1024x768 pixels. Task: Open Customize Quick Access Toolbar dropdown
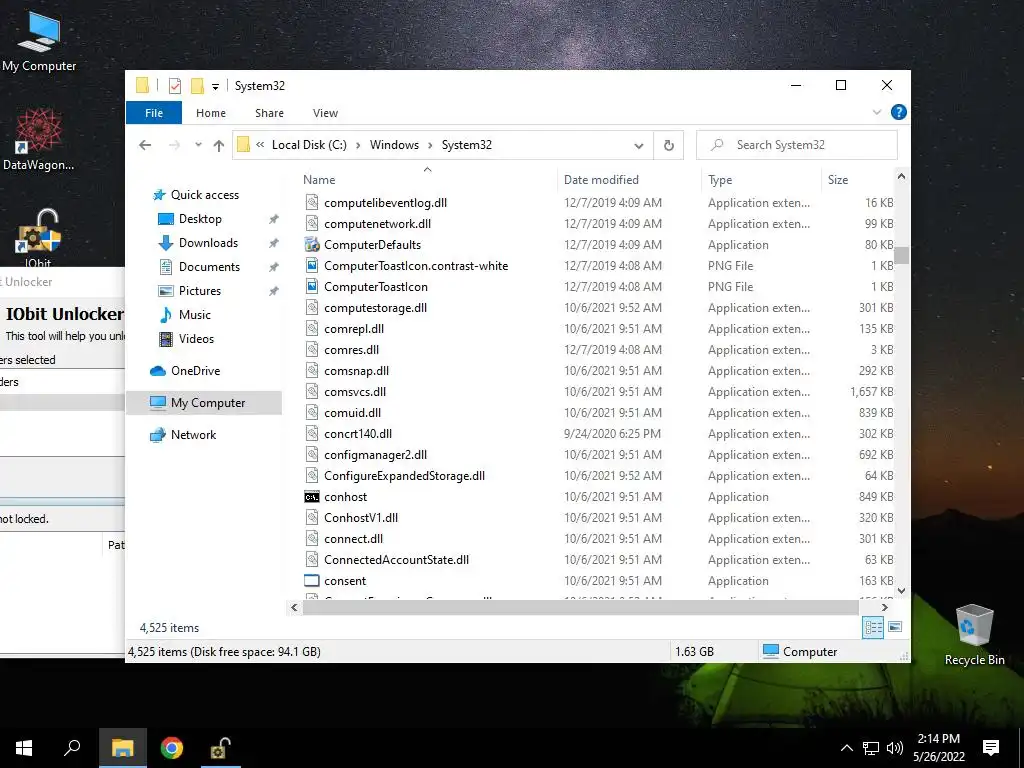pos(215,86)
